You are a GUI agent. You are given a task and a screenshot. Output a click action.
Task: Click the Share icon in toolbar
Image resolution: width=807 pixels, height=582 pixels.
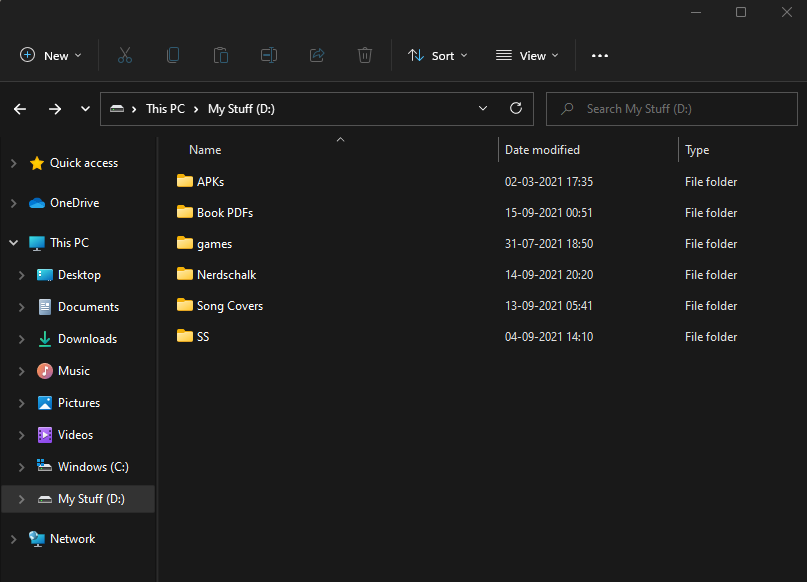[317, 56]
